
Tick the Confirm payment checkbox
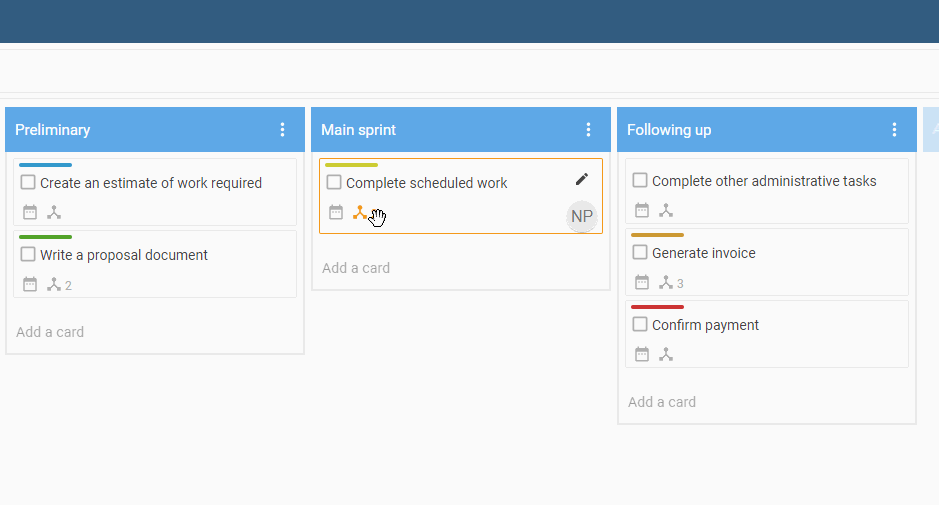pyautogui.click(x=640, y=324)
